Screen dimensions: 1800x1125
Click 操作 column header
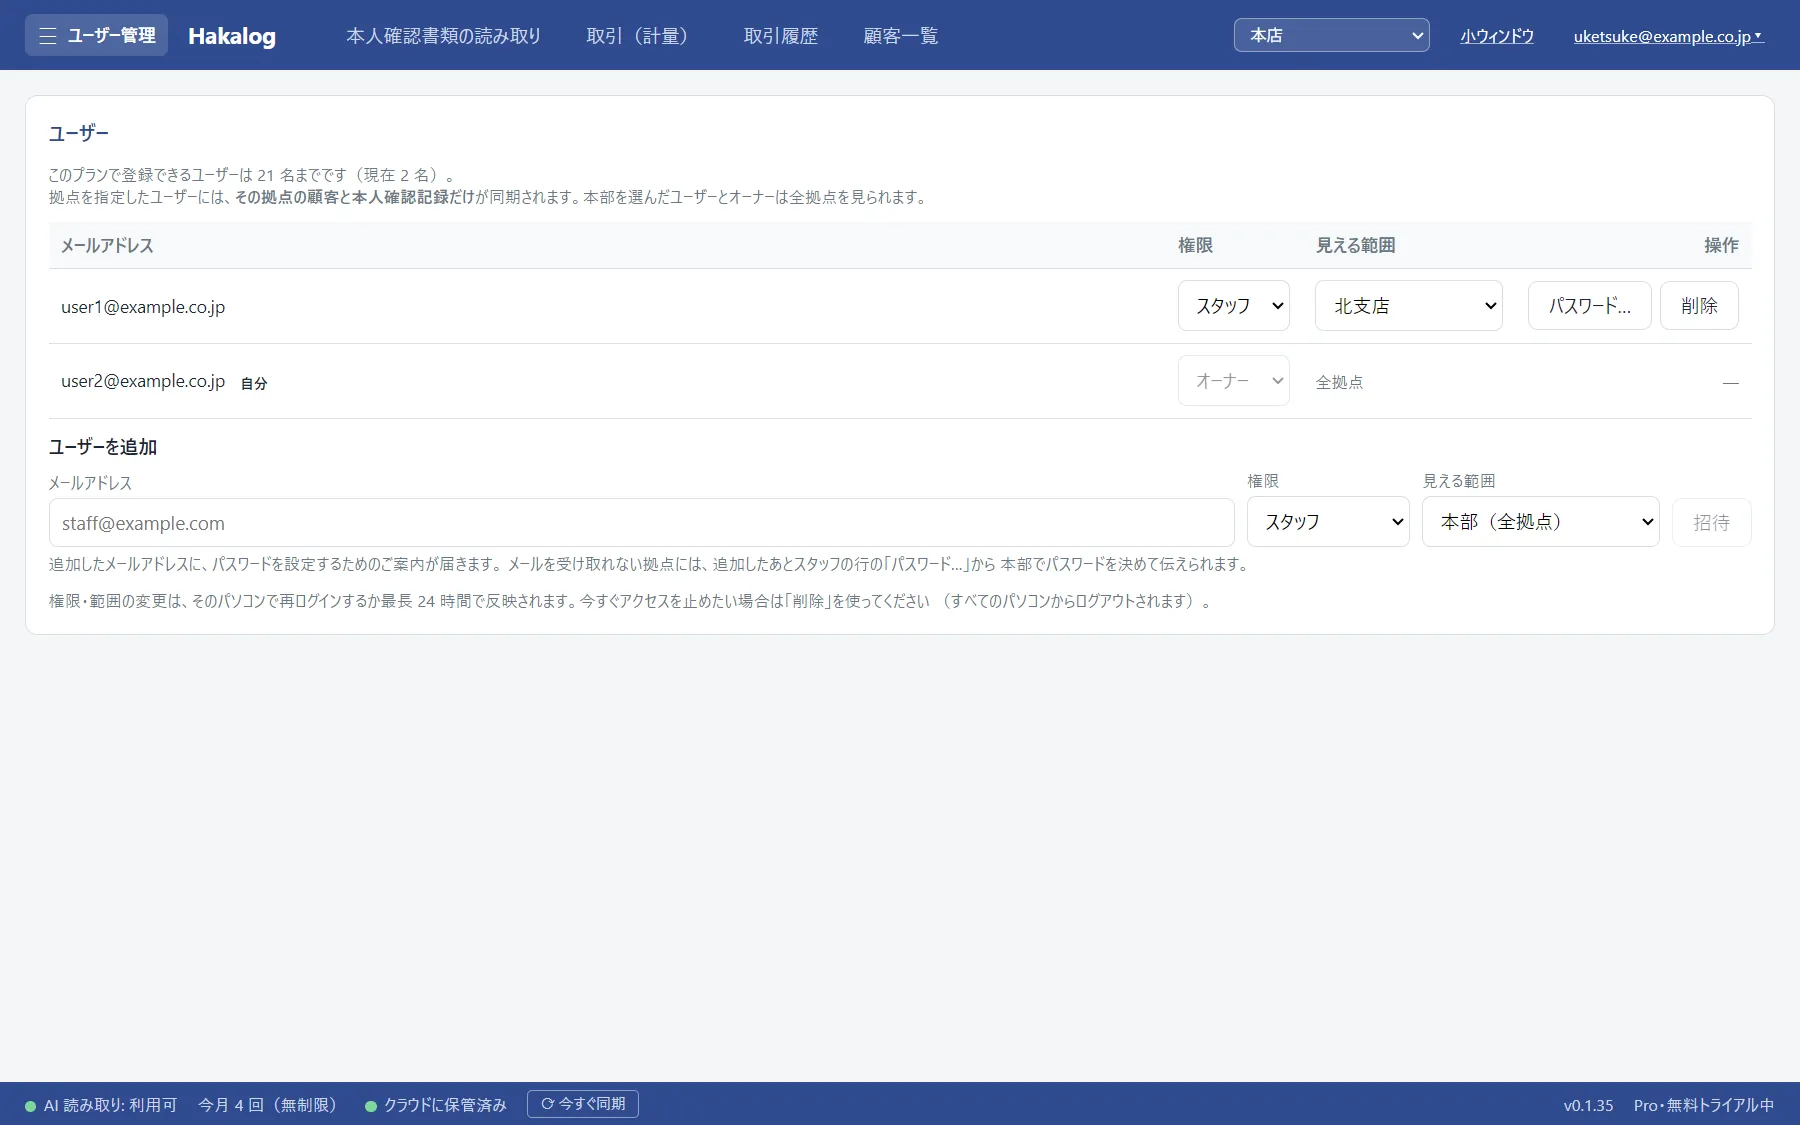click(x=1721, y=245)
